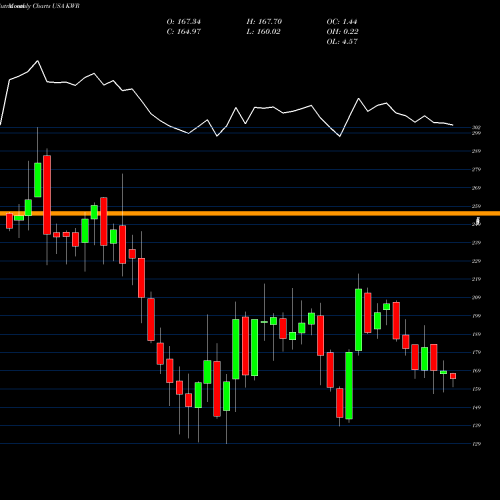
Task: Click the OC: 1.44 reading
Action: click(342, 22)
